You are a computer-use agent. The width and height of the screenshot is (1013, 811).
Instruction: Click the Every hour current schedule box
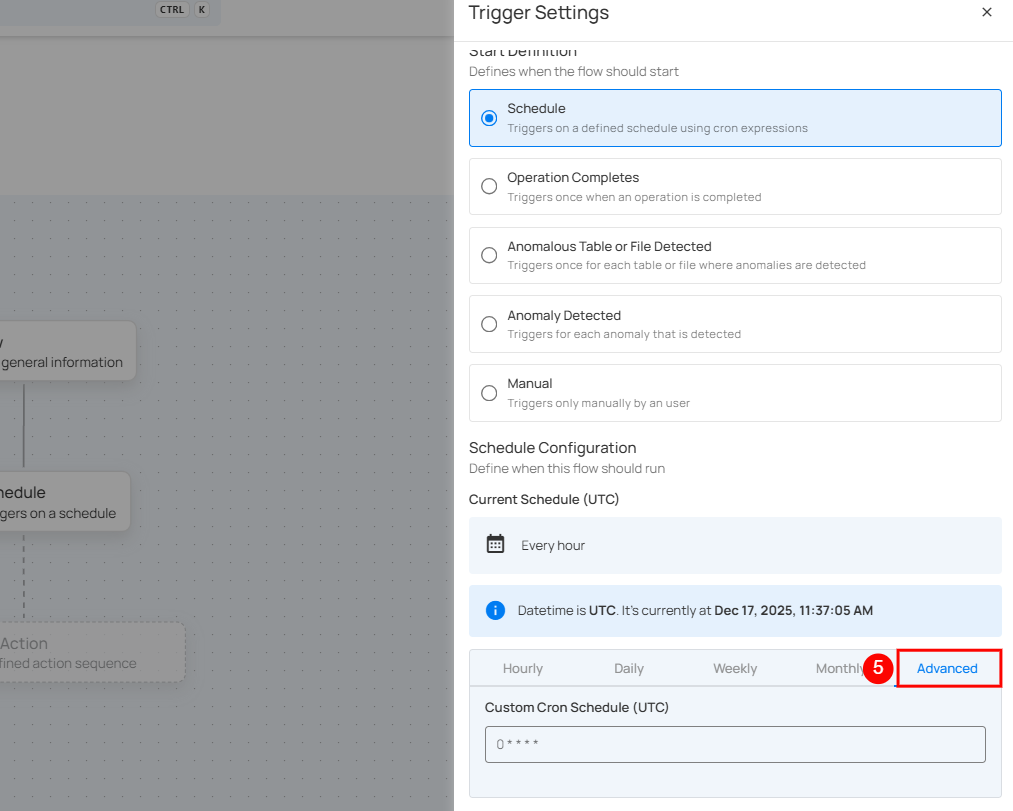point(735,545)
